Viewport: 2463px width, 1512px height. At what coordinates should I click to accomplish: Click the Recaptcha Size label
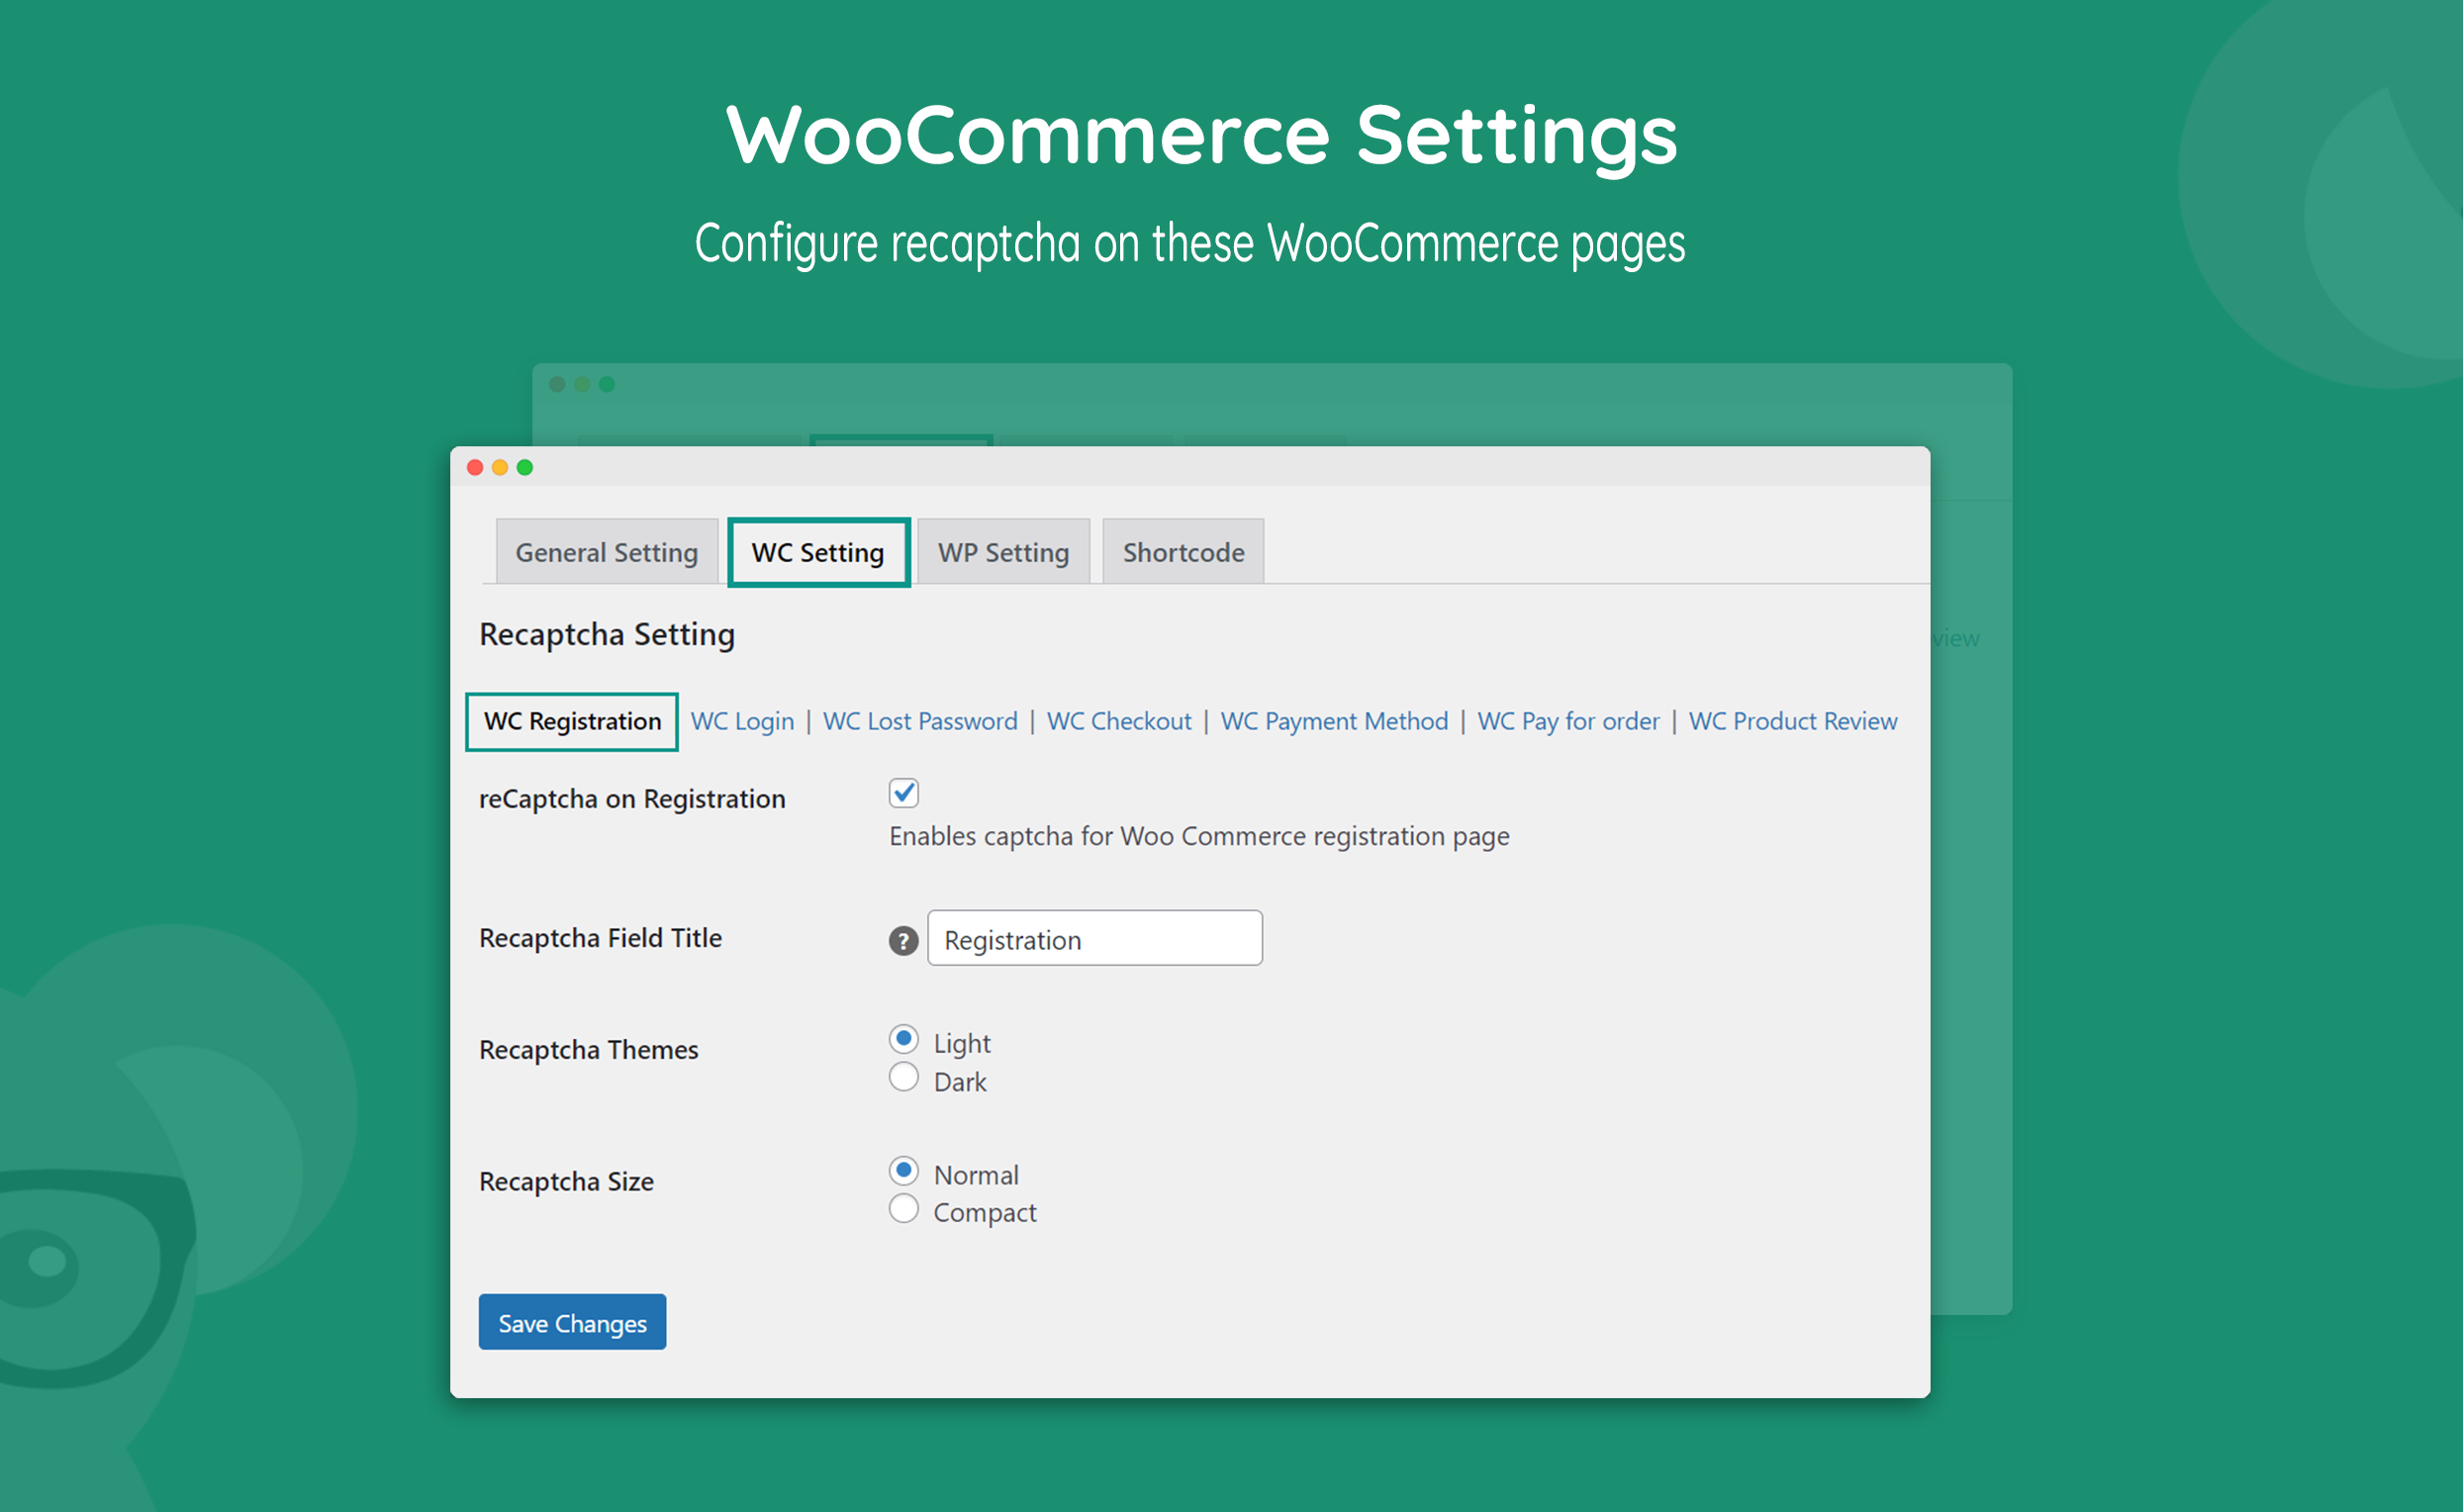tap(566, 1182)
